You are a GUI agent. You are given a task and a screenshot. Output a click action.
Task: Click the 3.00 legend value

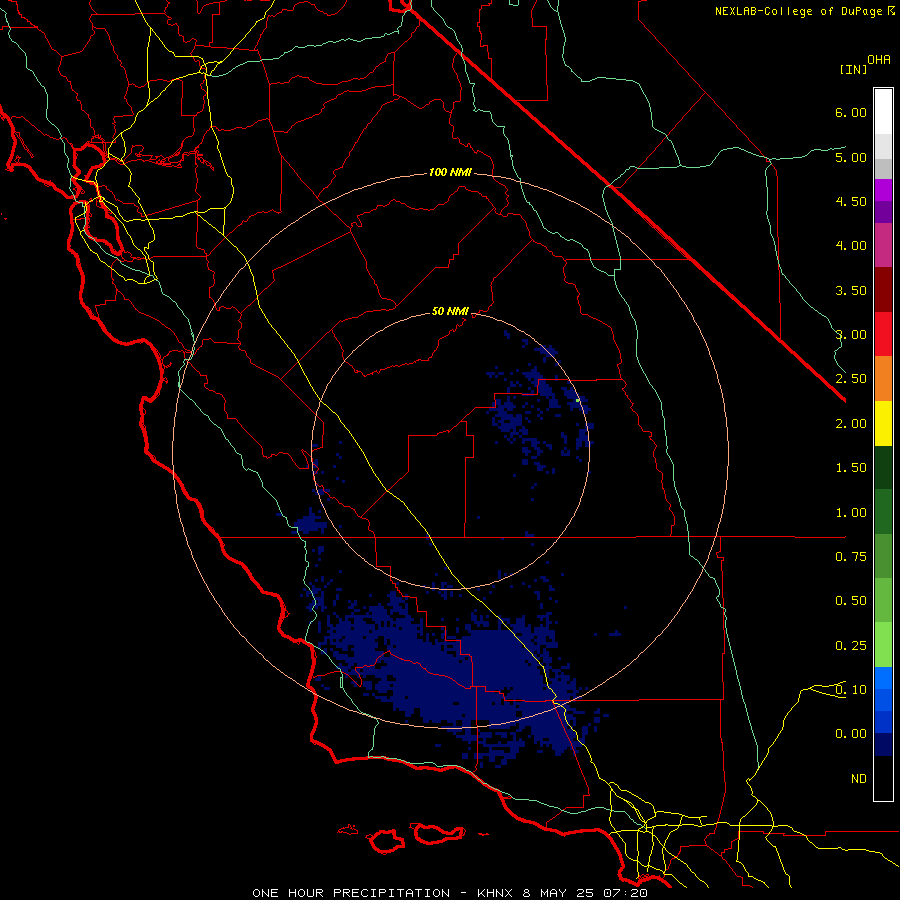tap(851, 335)
